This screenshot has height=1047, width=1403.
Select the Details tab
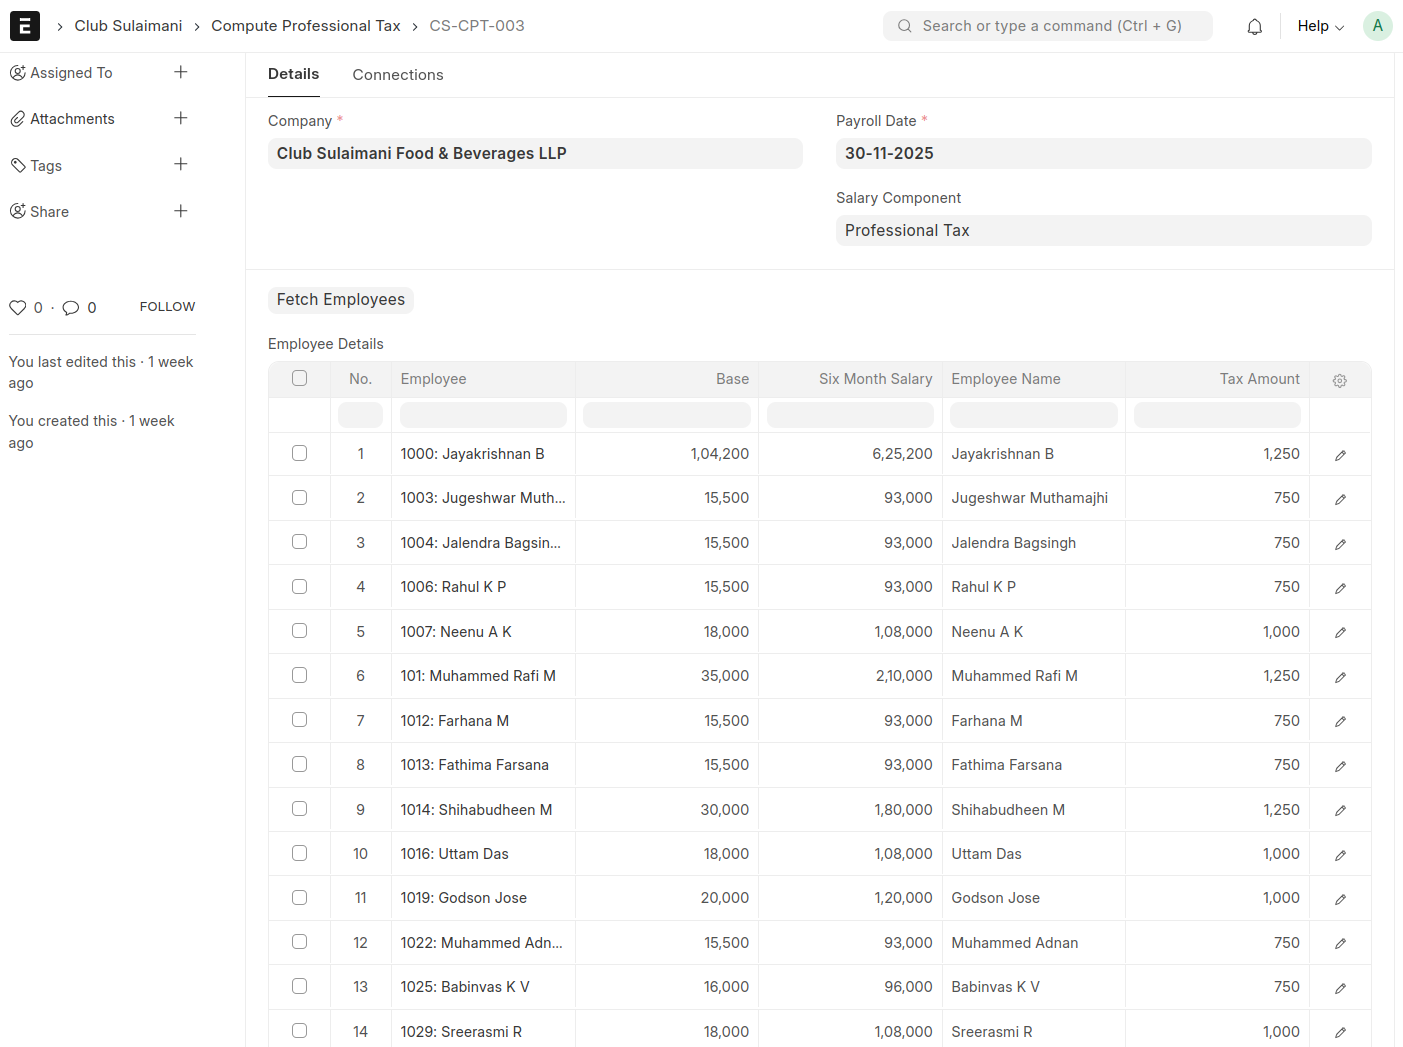tap(293, 74)
